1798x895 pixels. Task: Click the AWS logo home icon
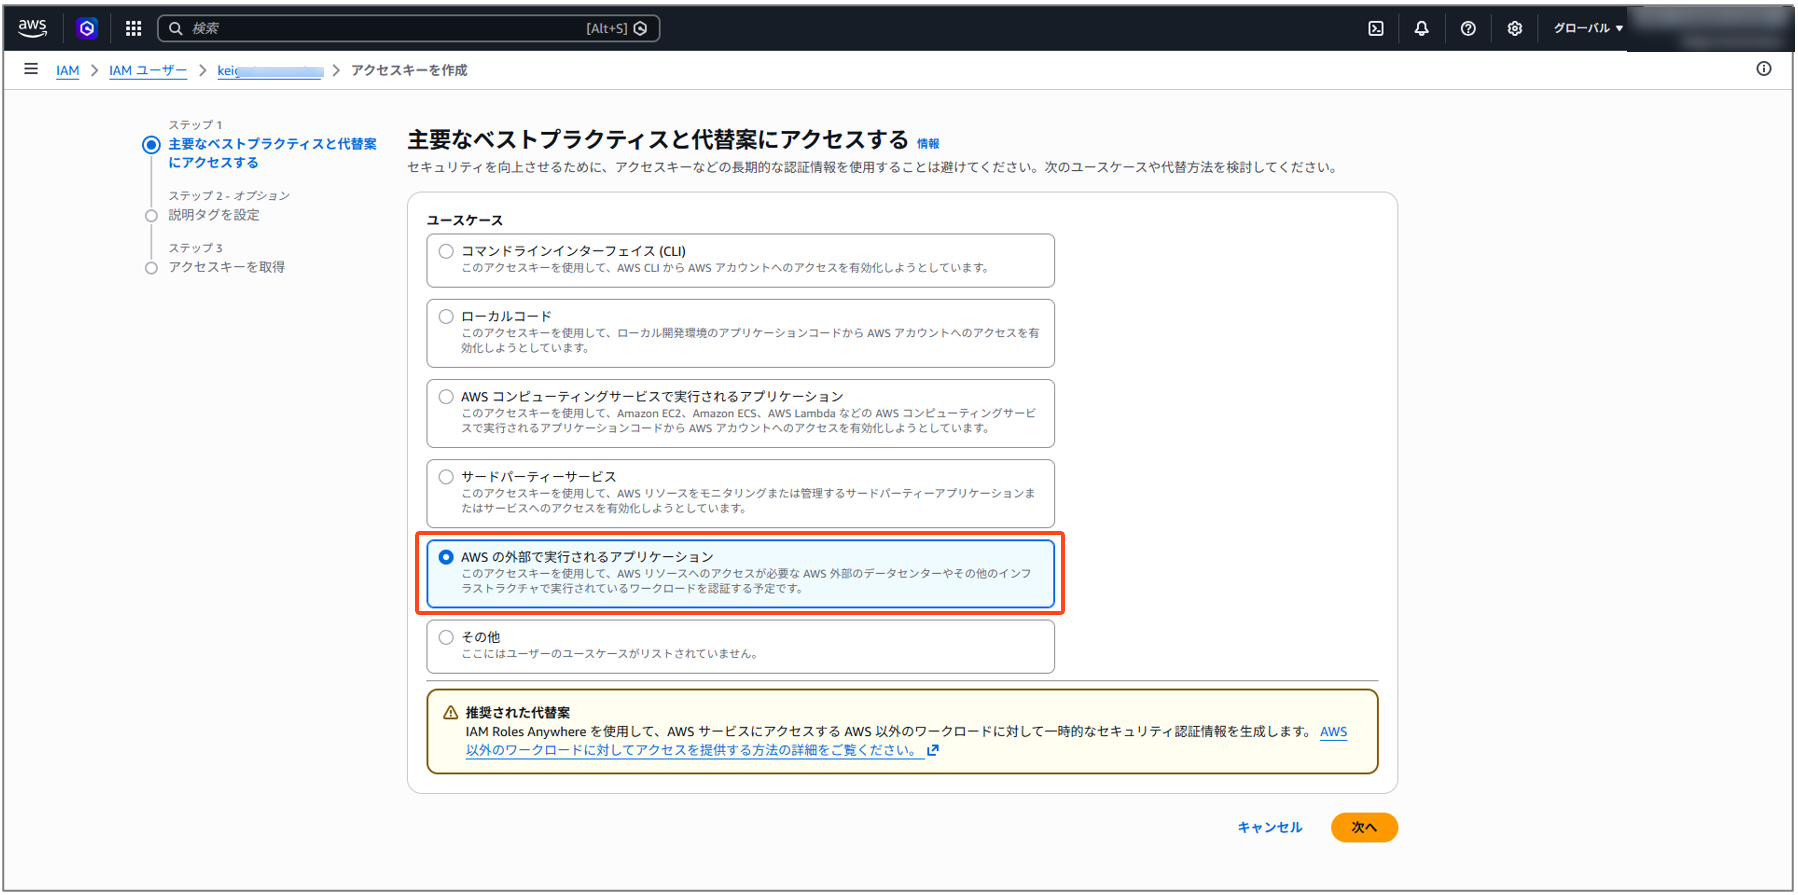[x=32, y=28]
